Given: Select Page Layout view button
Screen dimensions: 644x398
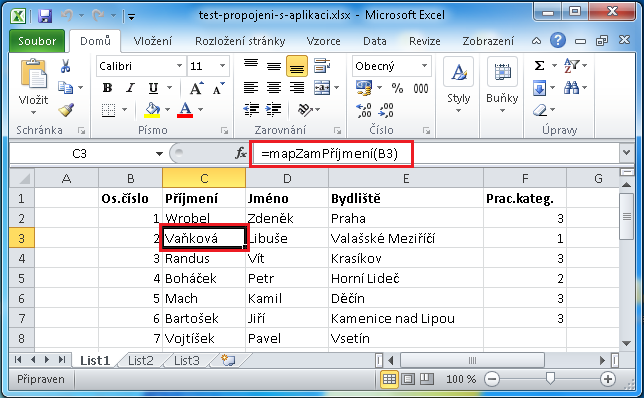Looking at the screenshot, I should tap(408, 379).
